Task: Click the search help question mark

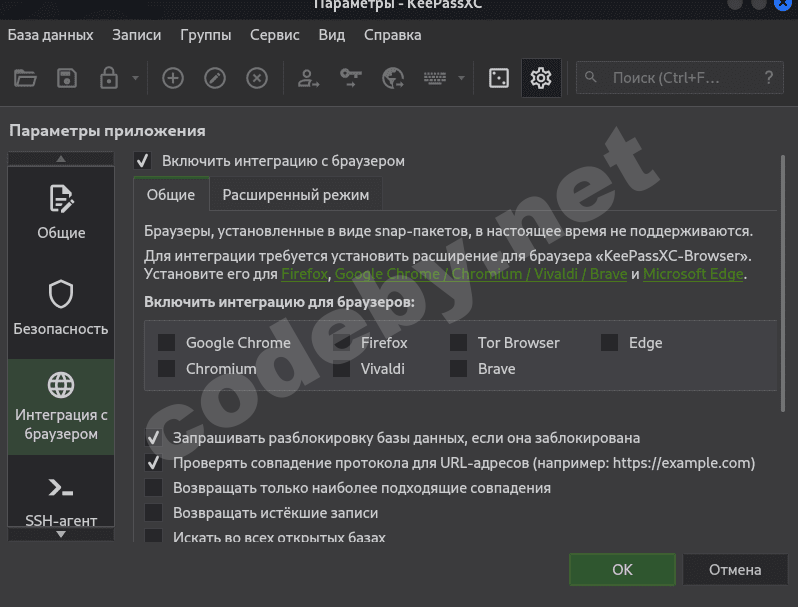Action: click(x=768, y=77)
